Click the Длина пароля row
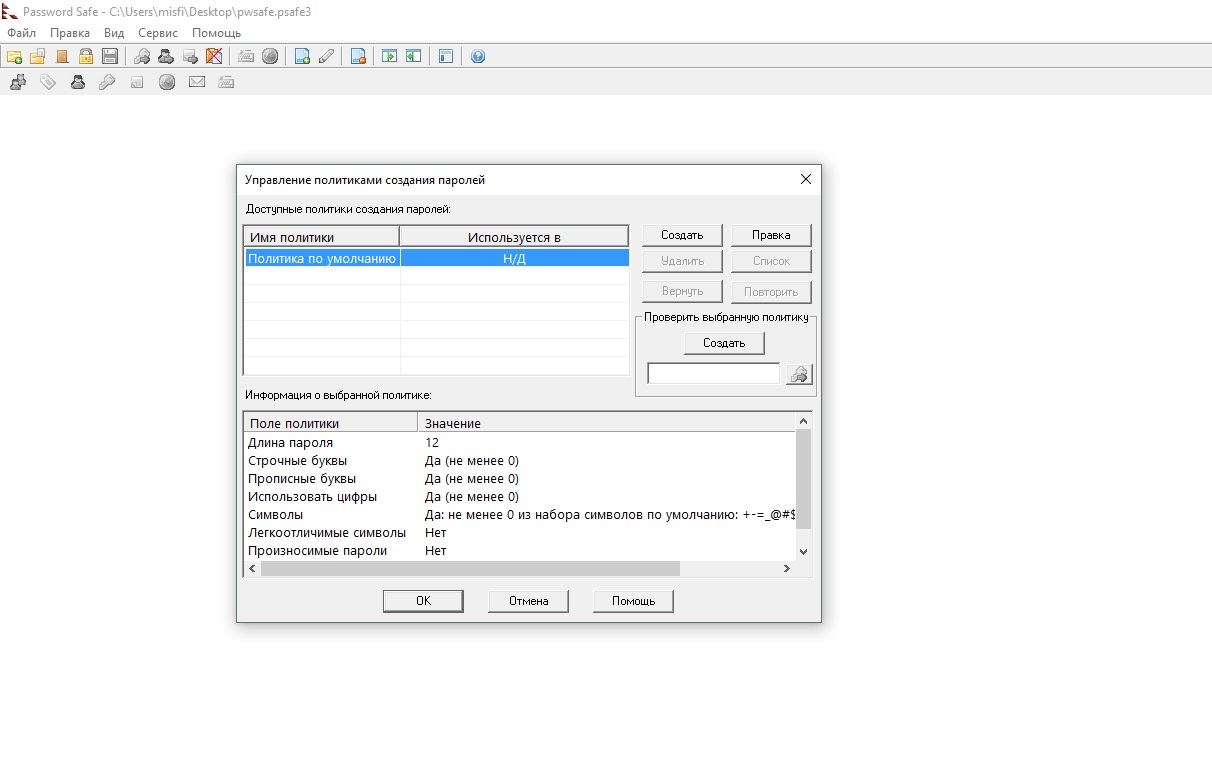Image resolution: width=1212 pixels, height=764 pixels. pyautogui.click(x=520, y=442)
